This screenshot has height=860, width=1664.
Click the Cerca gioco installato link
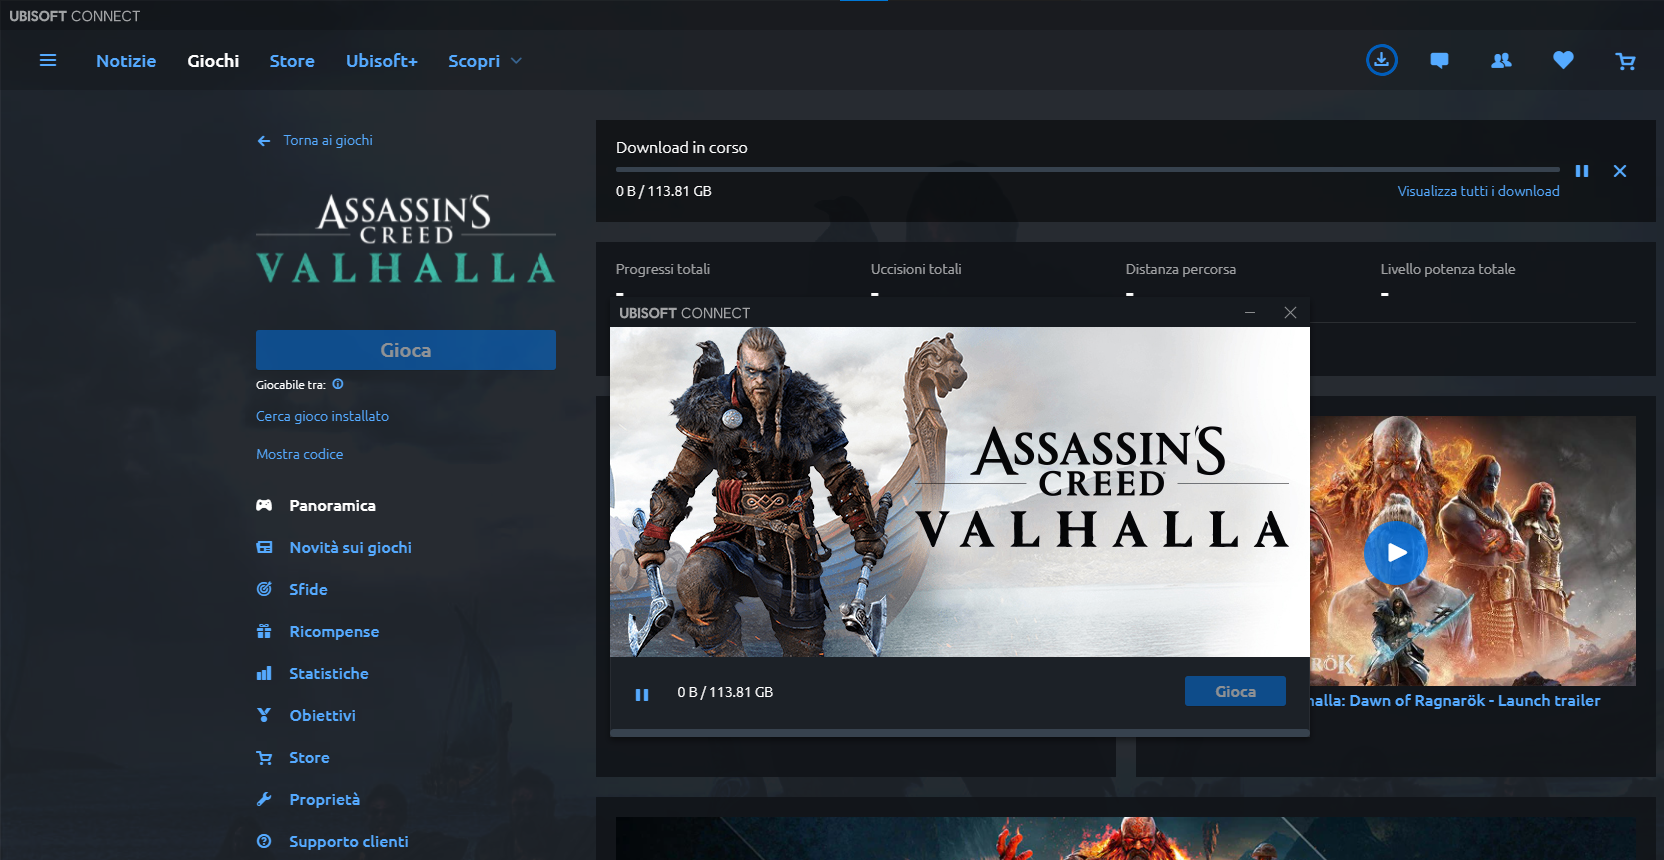point(322,417)
